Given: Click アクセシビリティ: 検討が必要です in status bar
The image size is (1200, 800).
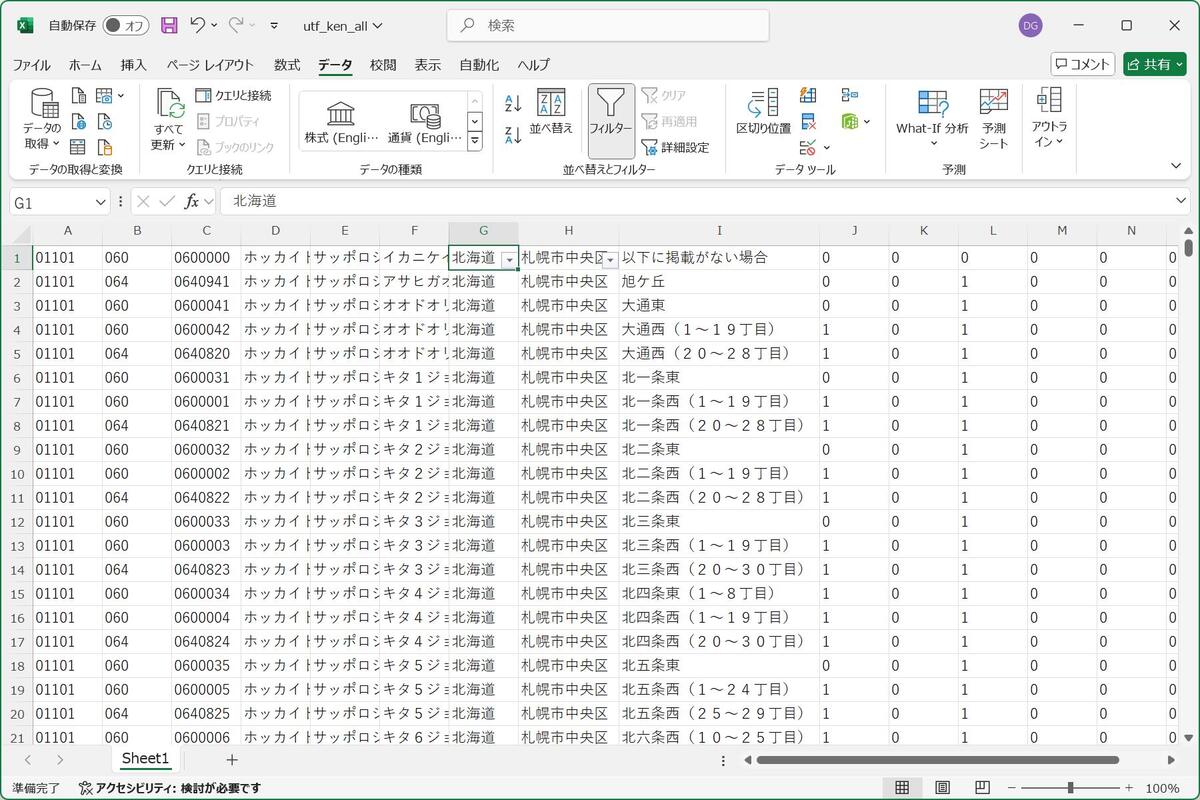Looking at the screenshot, I should (x=170, y=788).
